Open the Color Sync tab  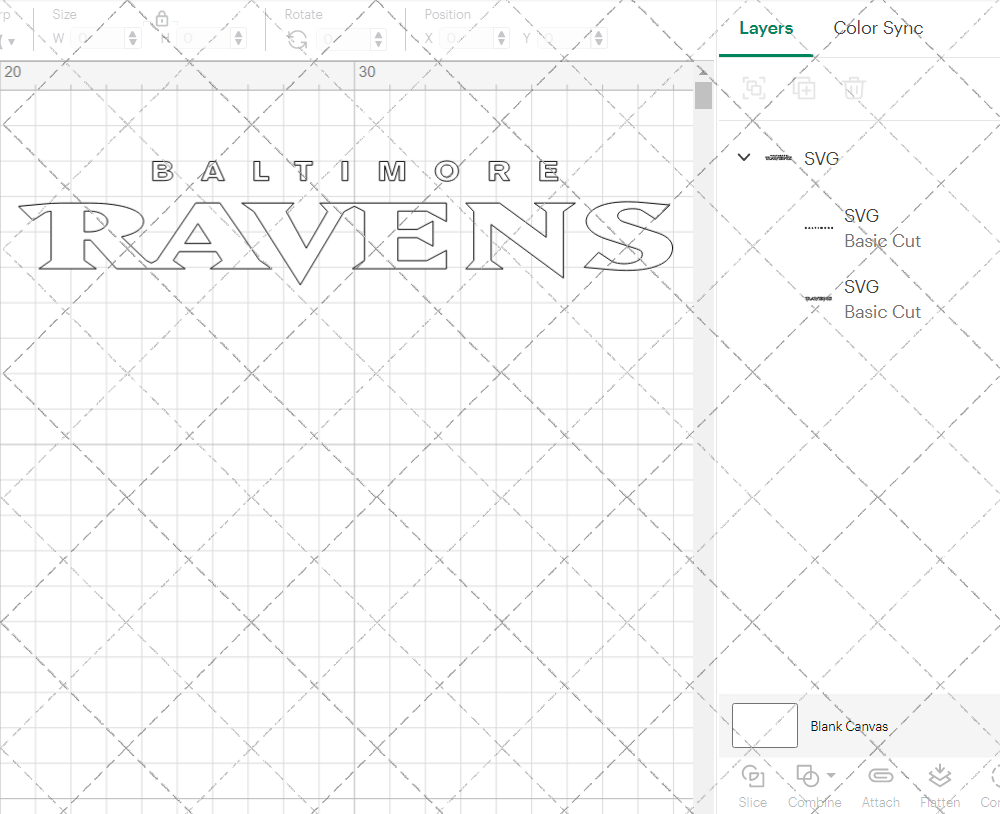pos(878,28)
